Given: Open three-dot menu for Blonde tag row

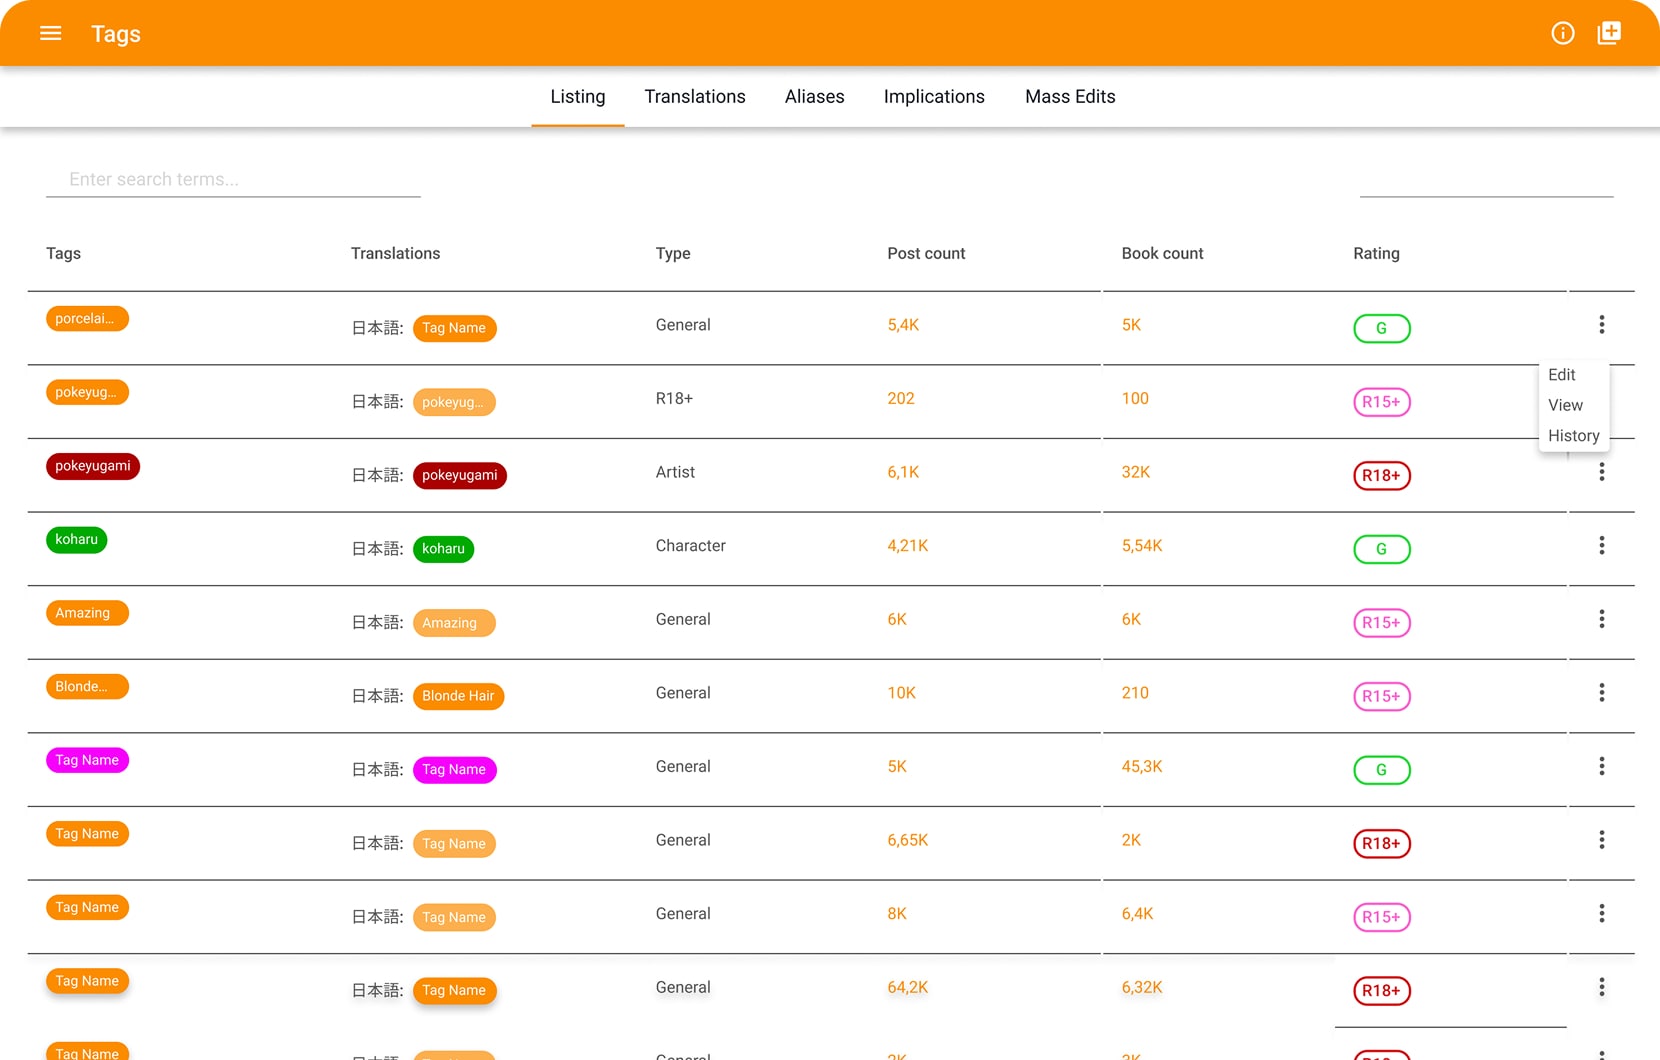Looking at the screenshot, I should (1601, 693).
